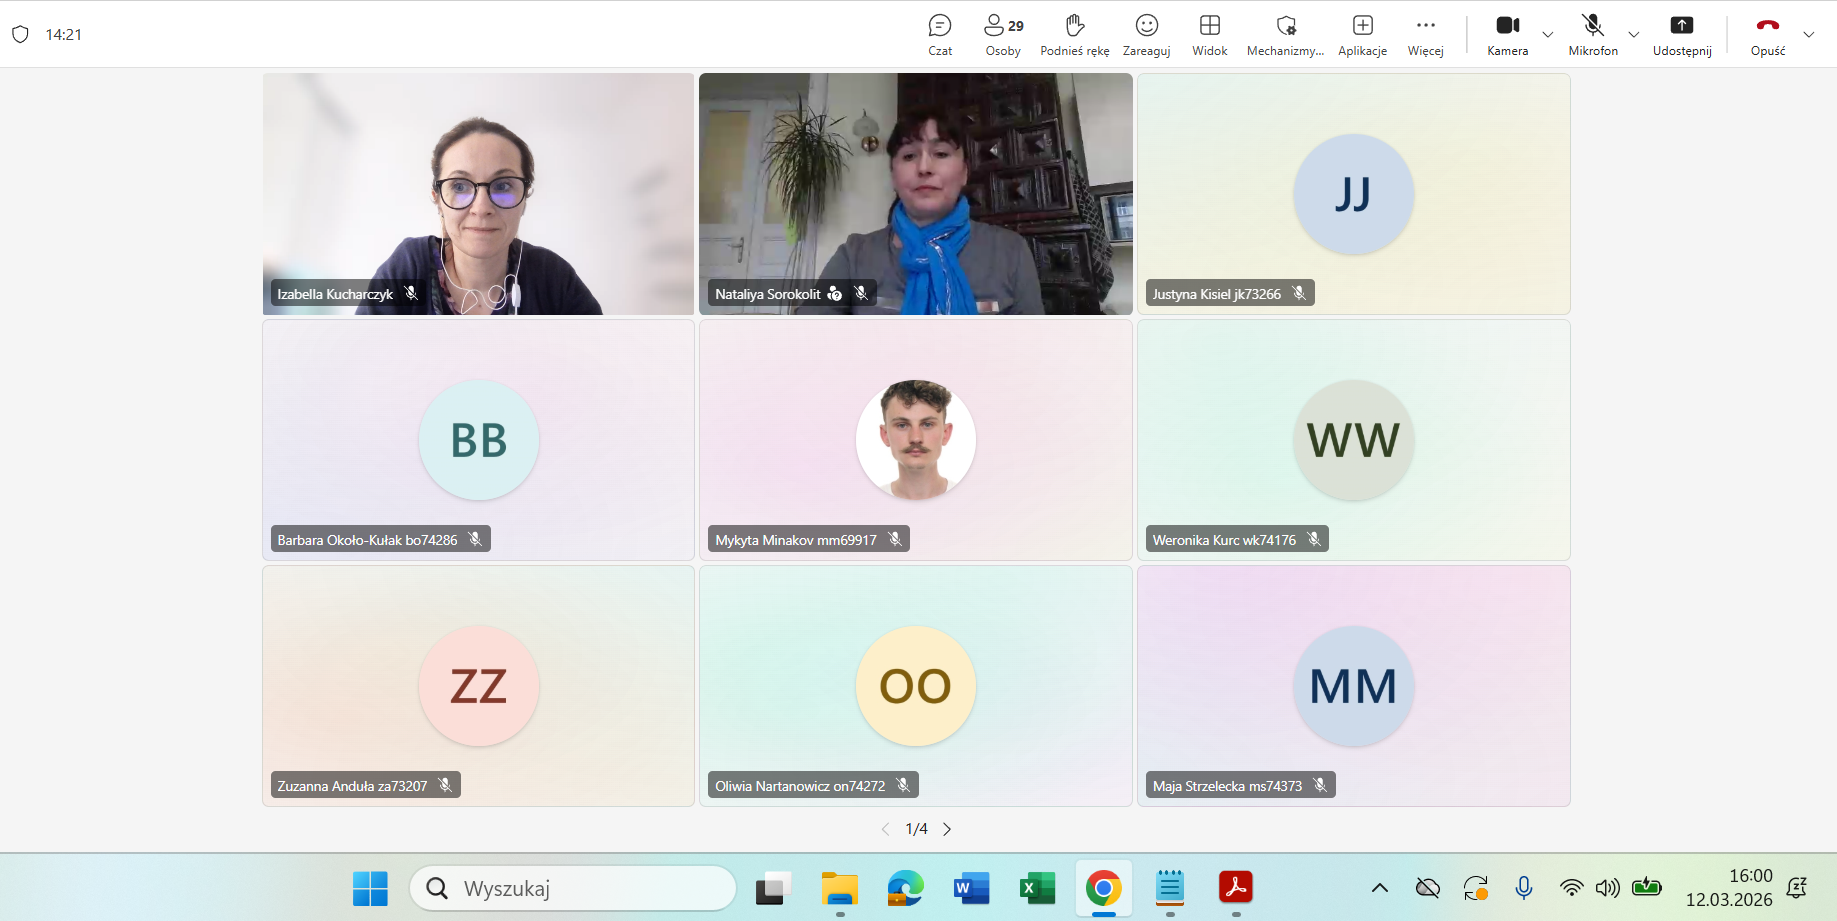Leave the meeting with Opuść
This screenshot has height=921, width=1837.
coord(1767,35)
